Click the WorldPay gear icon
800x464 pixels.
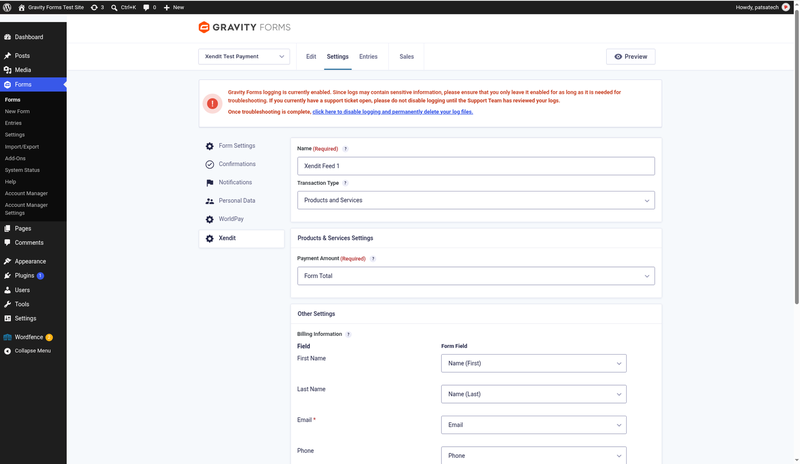click(210, 219)
